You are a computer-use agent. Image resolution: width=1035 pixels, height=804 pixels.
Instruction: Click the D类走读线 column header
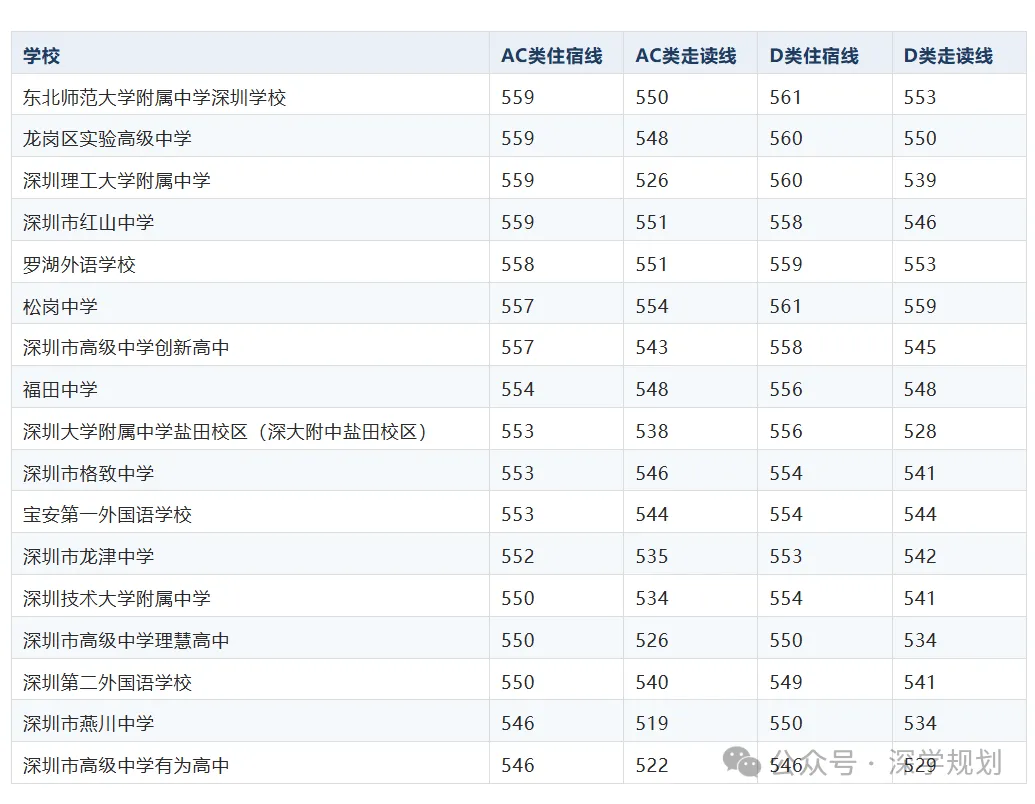(x=948, y=55)
